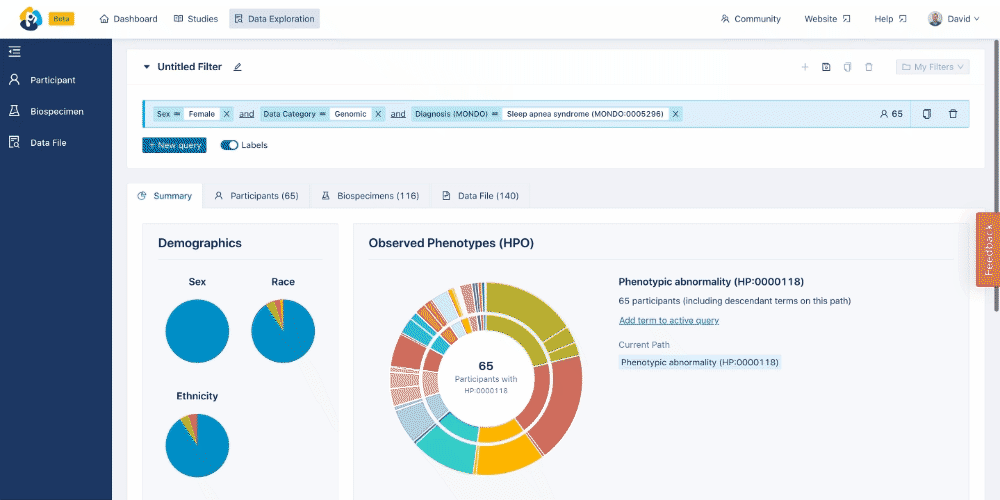Open Data Exploration page
The height and width of the screenshot is (500, 1000).
coord(274,19)
